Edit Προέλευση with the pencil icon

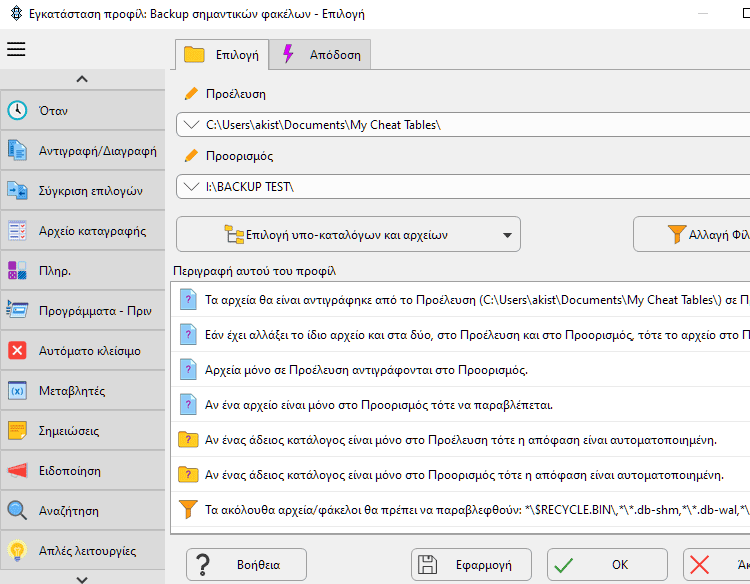[191, 94]
